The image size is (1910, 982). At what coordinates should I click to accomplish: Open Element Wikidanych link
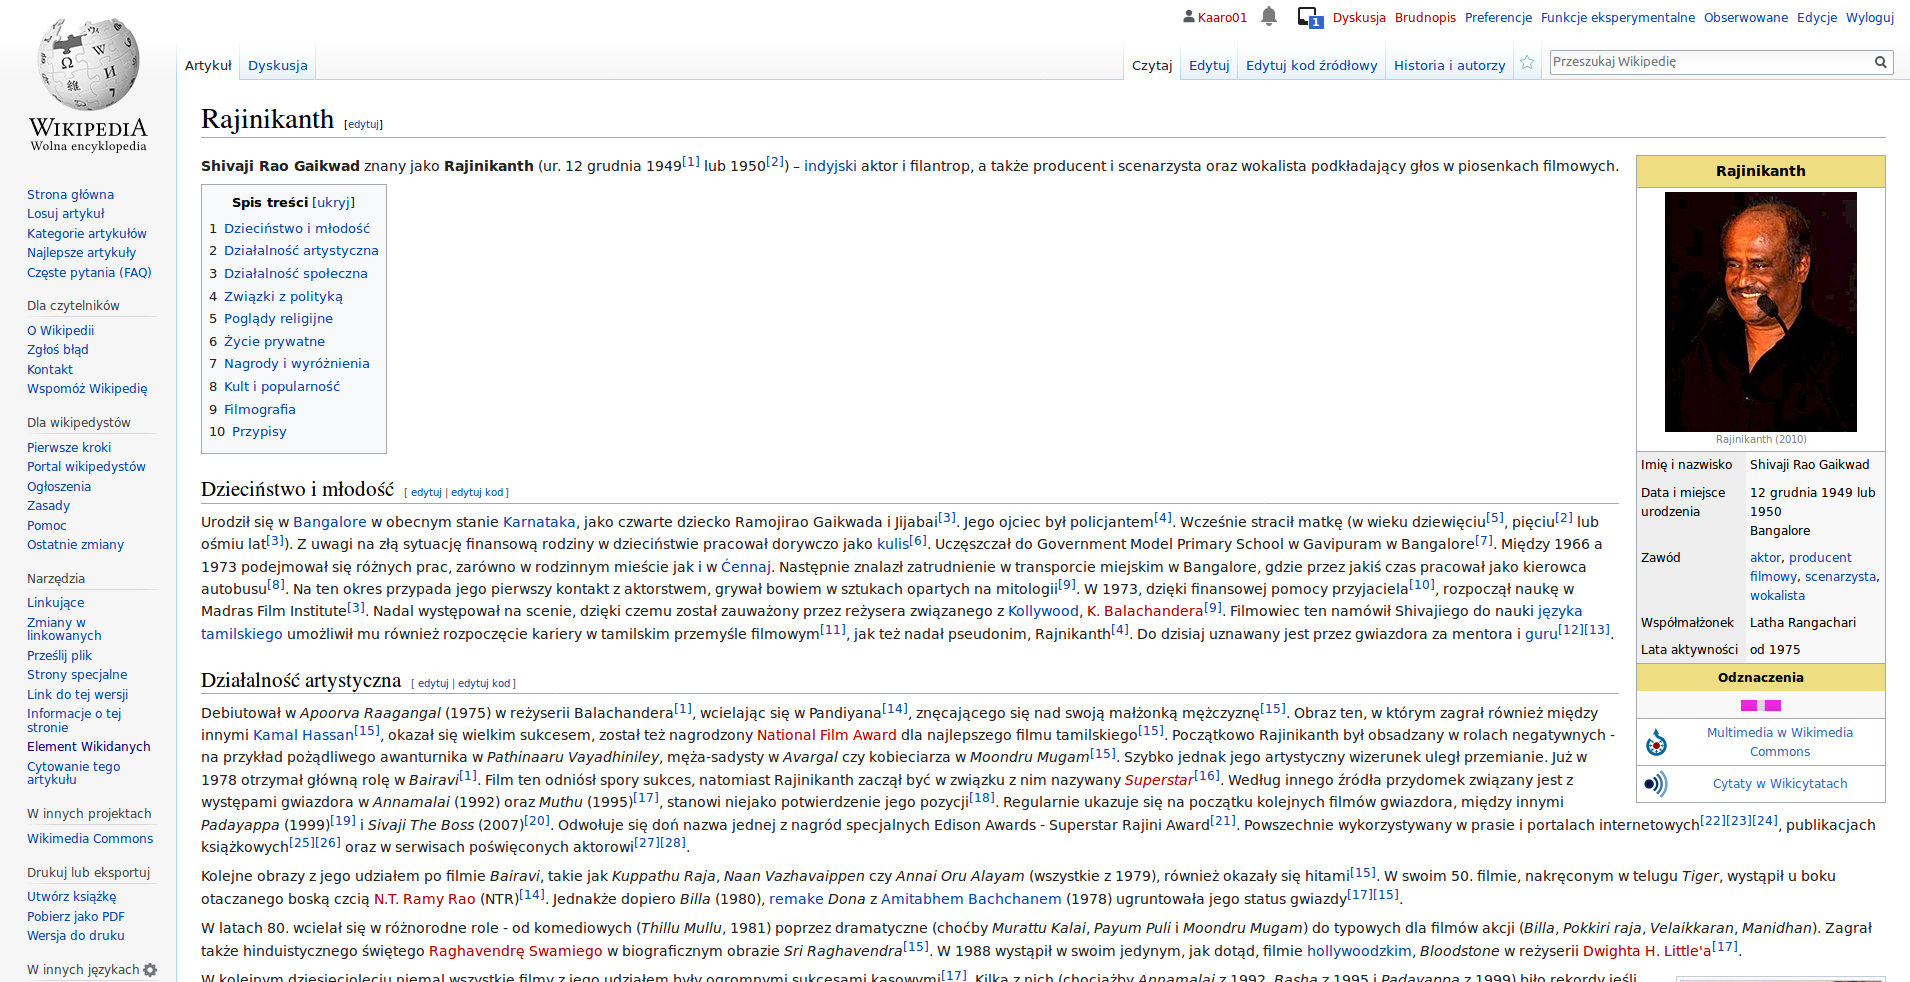88,747
